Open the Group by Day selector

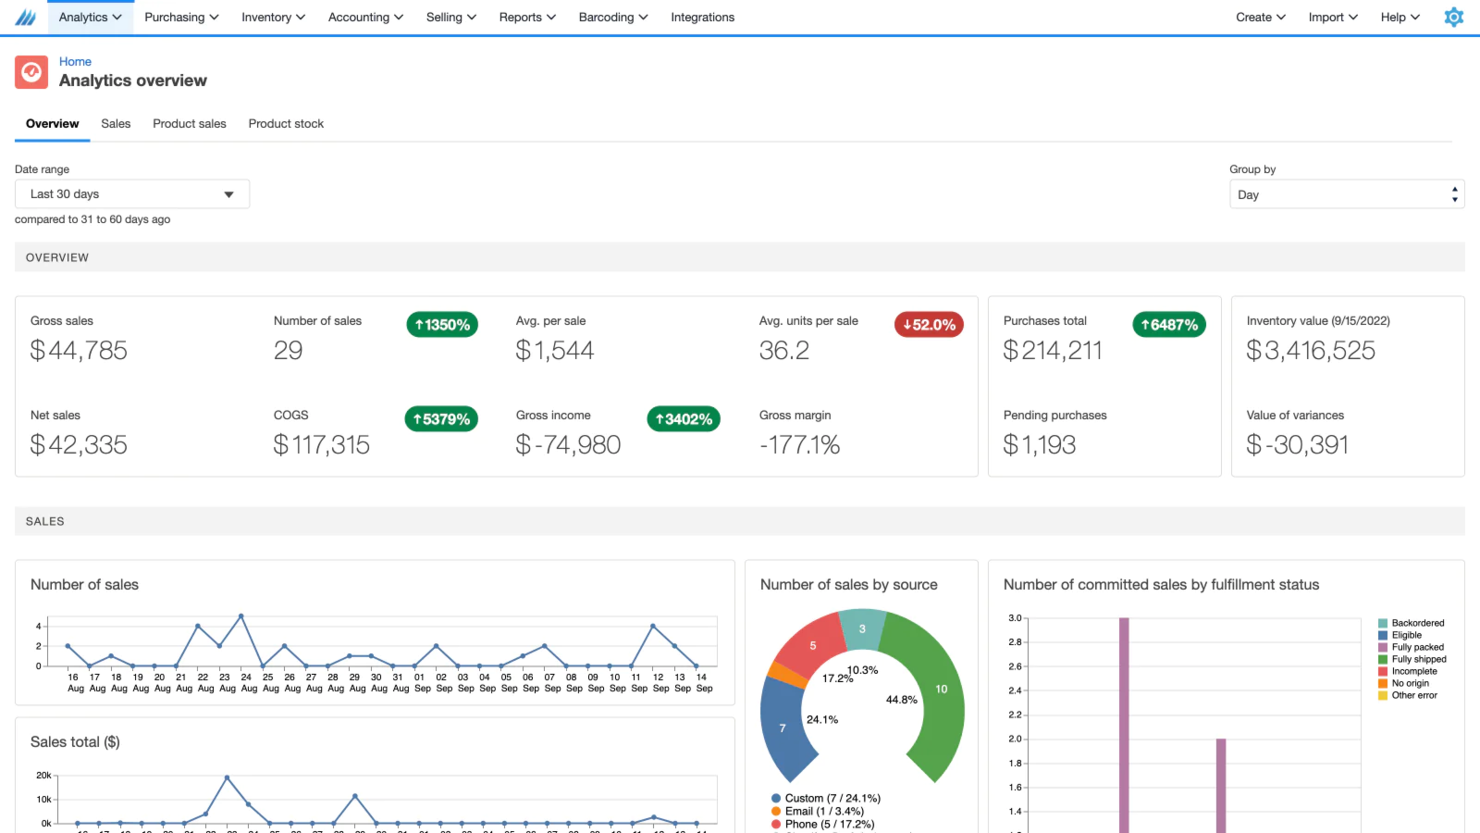tap(1346, 195)
